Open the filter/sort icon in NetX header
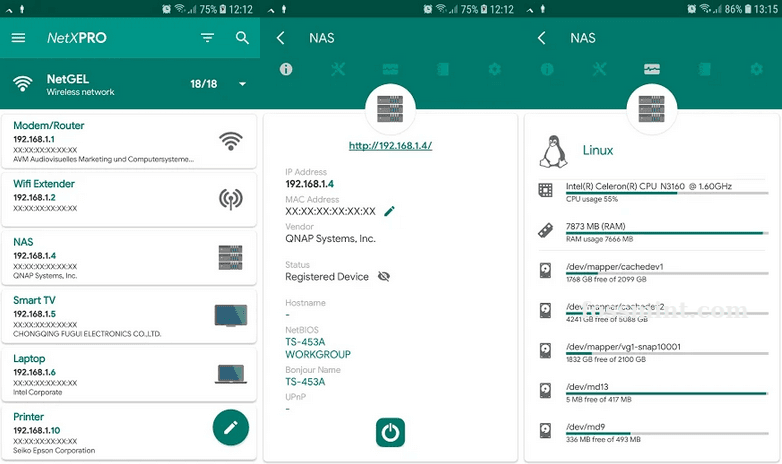Image resolution: width=782 pixels, height=464 pixels. pos(207,38)
